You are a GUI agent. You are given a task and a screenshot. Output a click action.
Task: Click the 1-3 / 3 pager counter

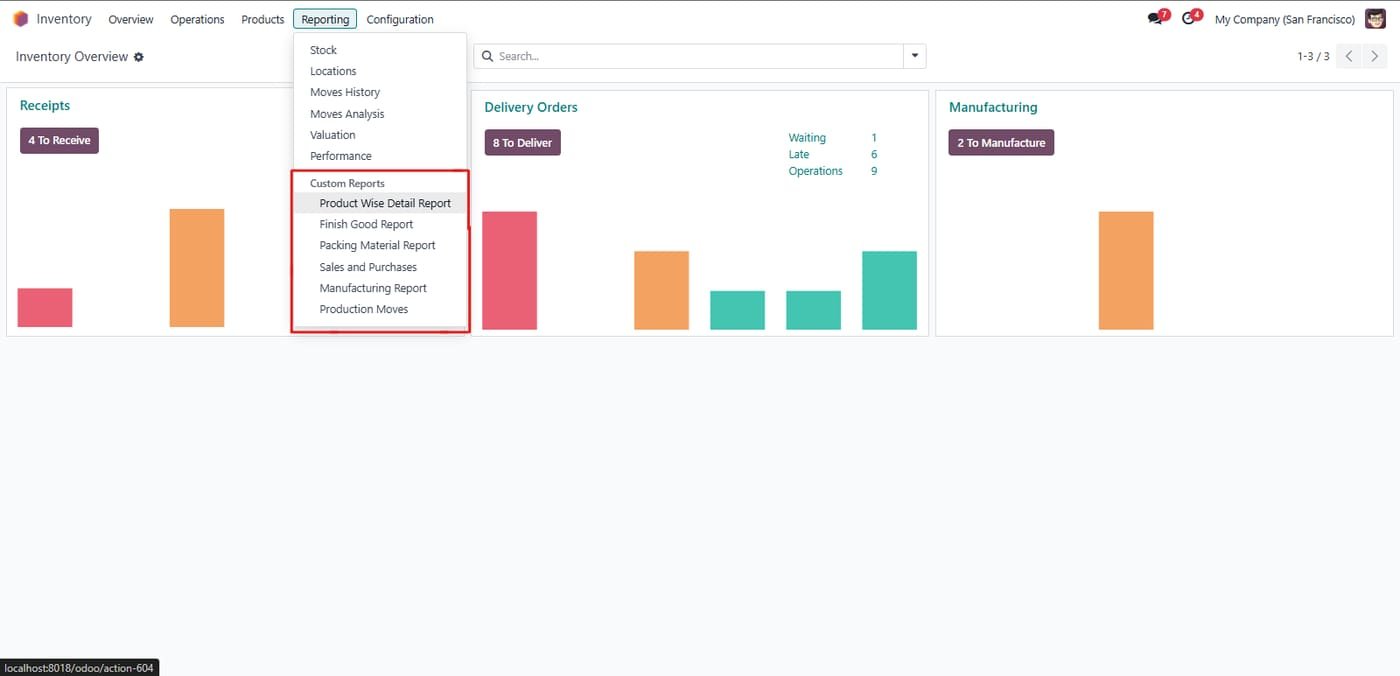[1313, 57]
